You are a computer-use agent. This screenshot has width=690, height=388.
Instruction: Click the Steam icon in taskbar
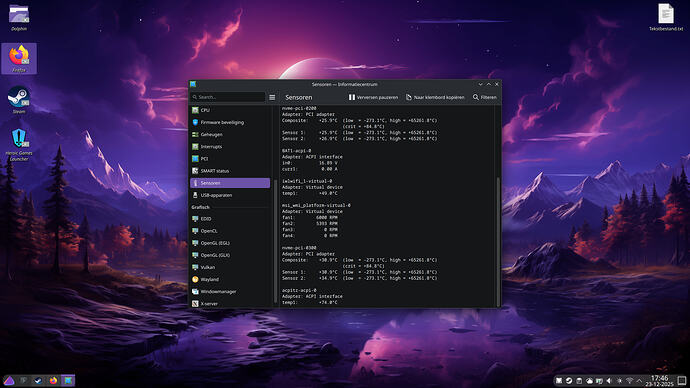[x=38, y=381]
